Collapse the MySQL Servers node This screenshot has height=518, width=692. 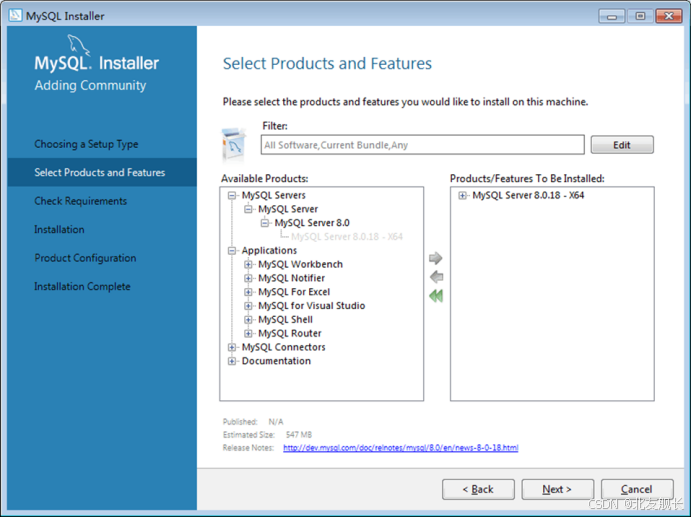(x=232, y=195)
